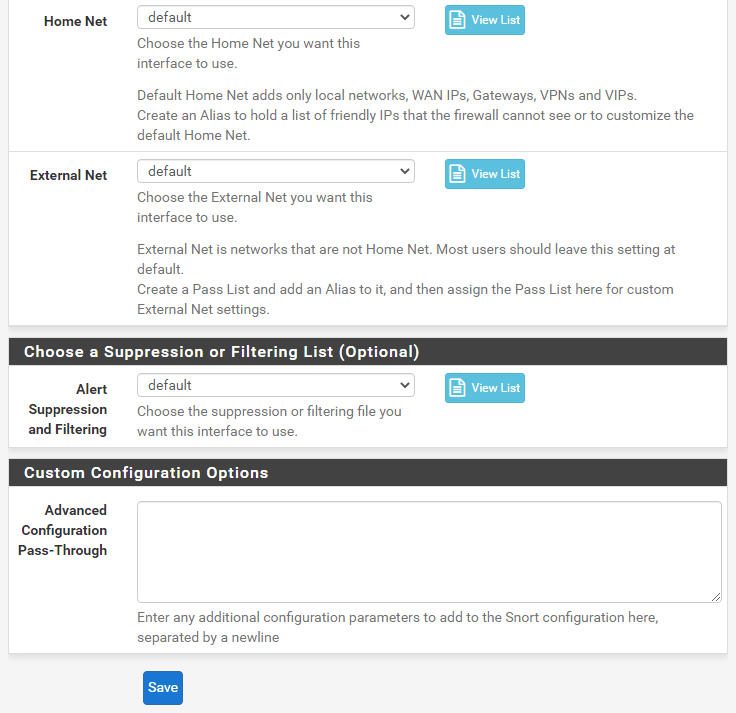Click the Home Net field label
Screen dimensions: 736x713
pyautogui.click(x=75, y=21)
